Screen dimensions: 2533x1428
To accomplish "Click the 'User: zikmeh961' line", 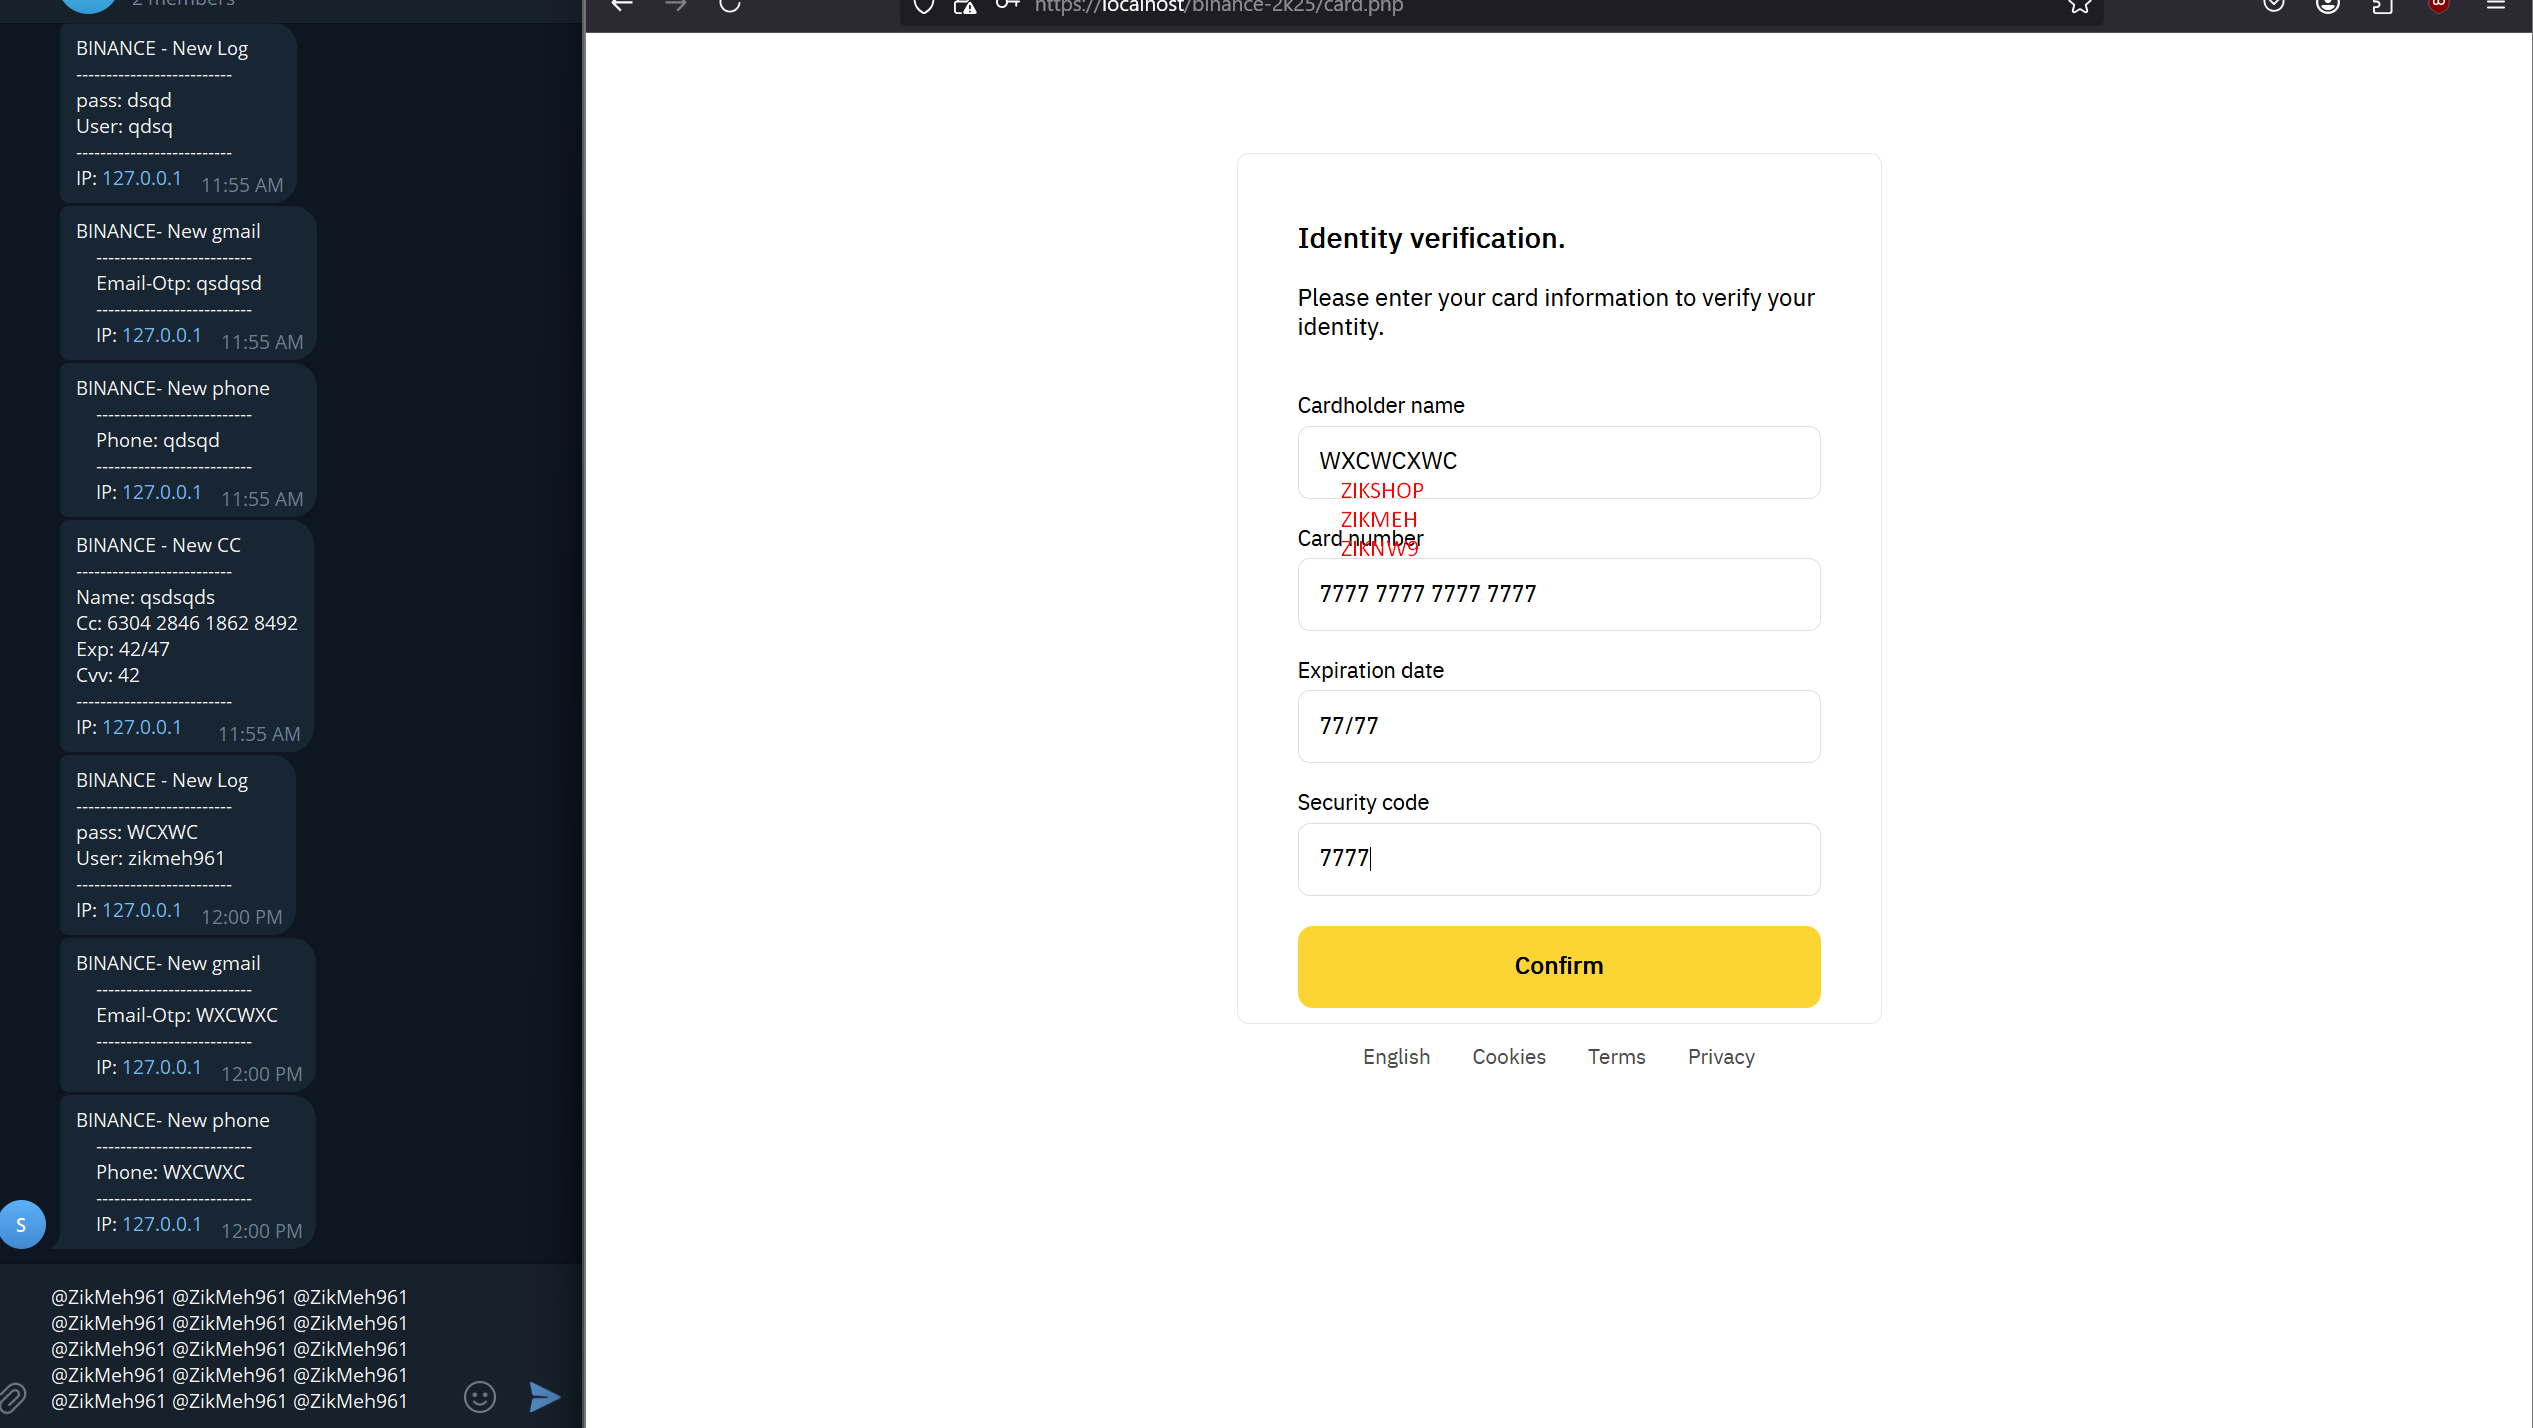I will coord(150,858).
